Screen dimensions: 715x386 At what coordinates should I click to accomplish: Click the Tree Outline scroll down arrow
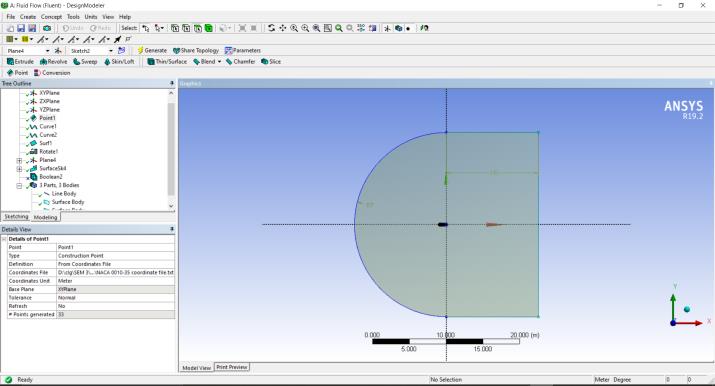[x=171, y=206]
